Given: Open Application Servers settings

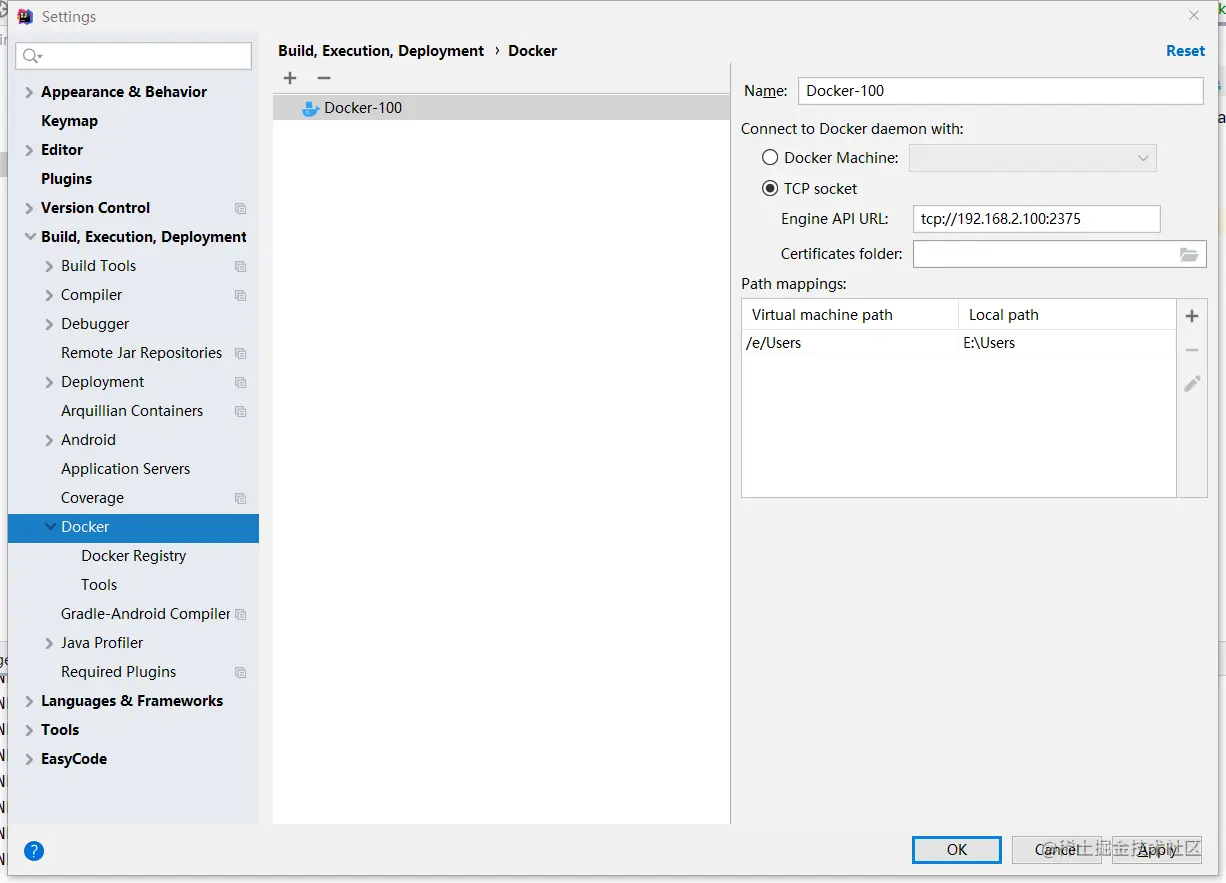Looking at the screenshot, I should [x=125, y=469].
